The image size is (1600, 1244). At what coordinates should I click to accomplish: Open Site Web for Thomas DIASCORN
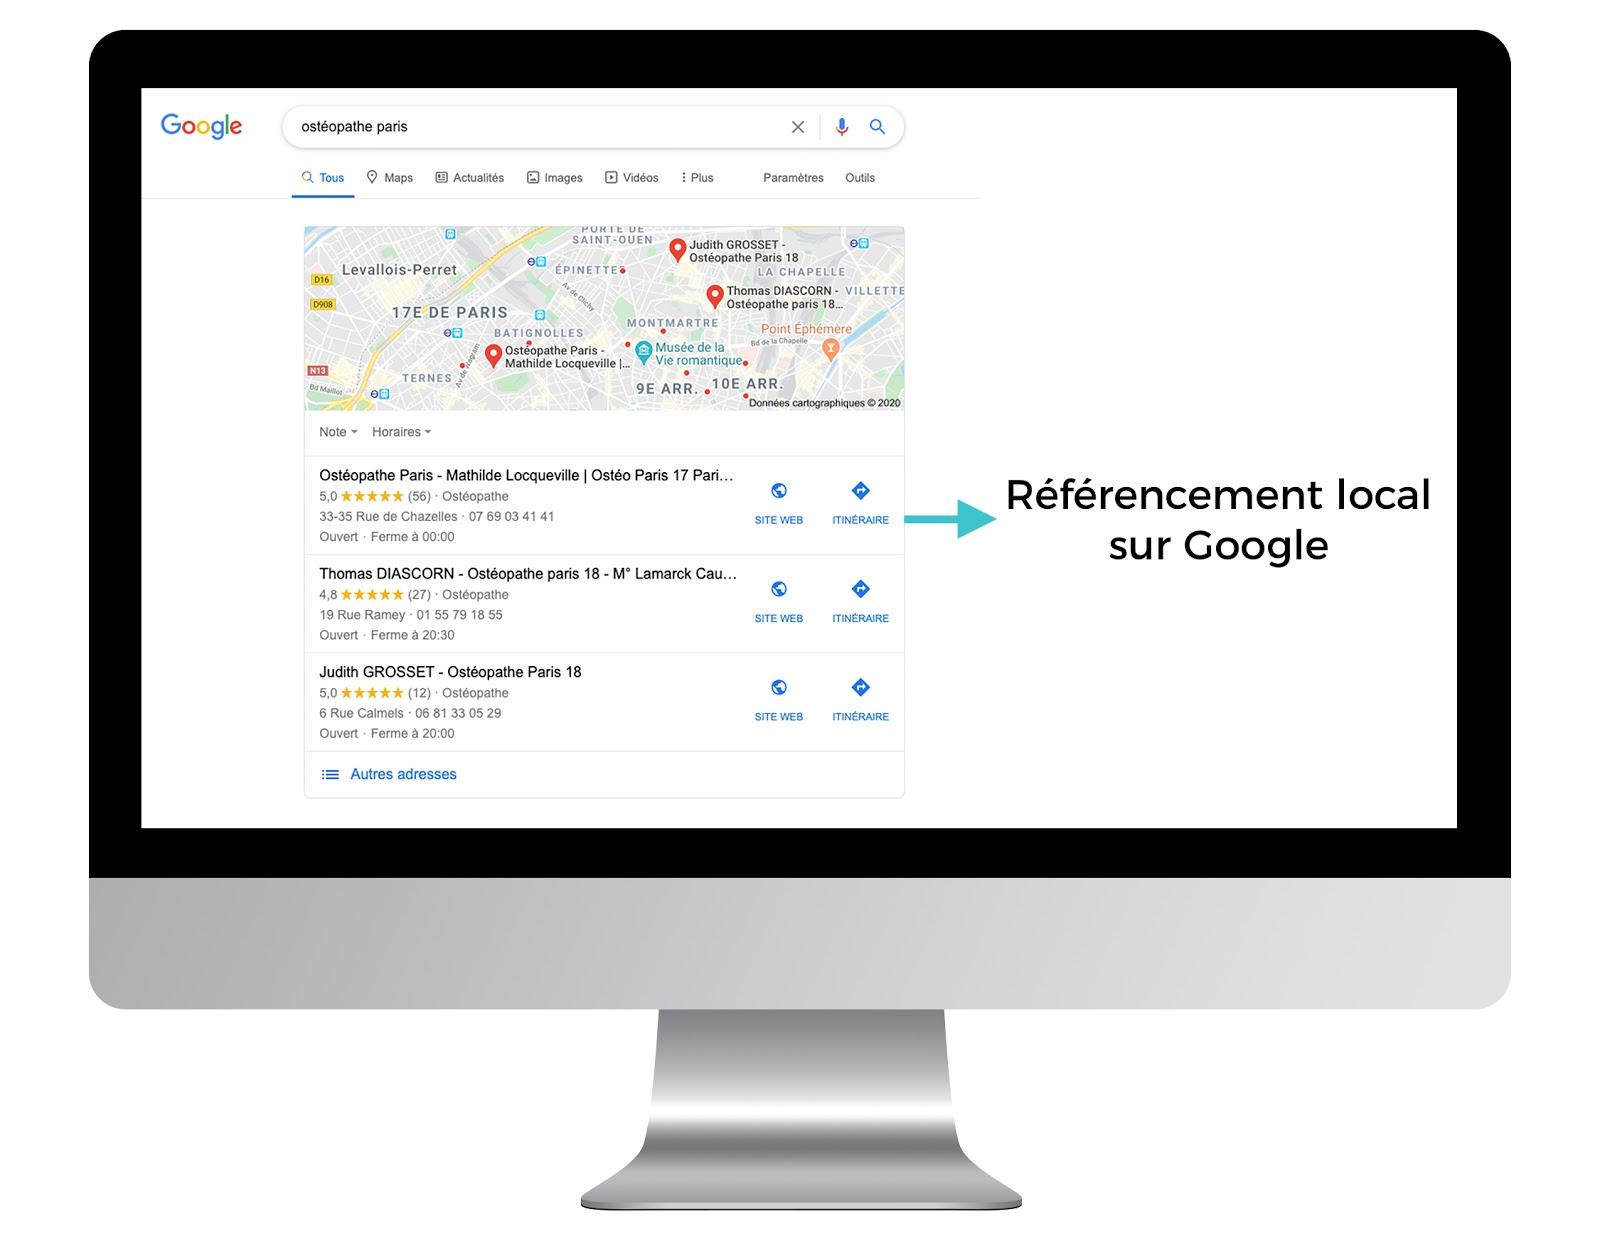[x=779, y=601]
